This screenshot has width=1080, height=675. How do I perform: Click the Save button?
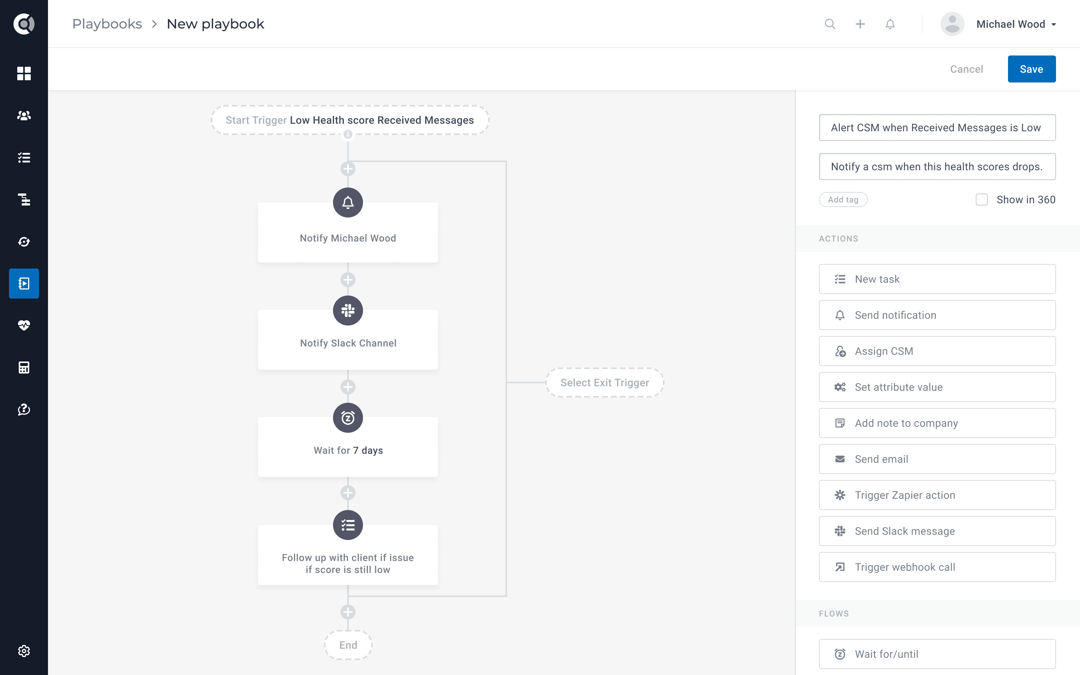(1031, 68)
